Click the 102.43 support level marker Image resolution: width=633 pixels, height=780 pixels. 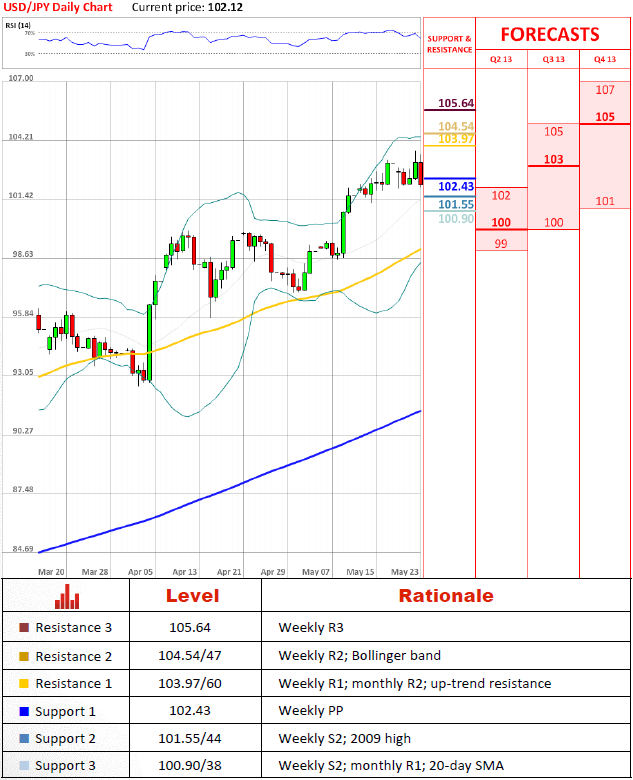pos(456,186)
